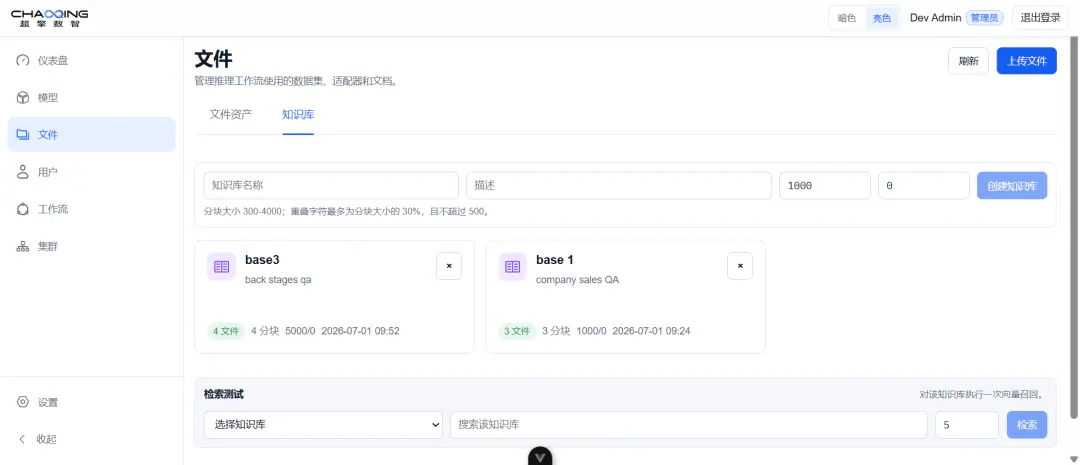Image resolution: width=1080 pixels, height=465 pixels.
Task: Click the base3 knowledge base book icon
Action: (222, 267)
